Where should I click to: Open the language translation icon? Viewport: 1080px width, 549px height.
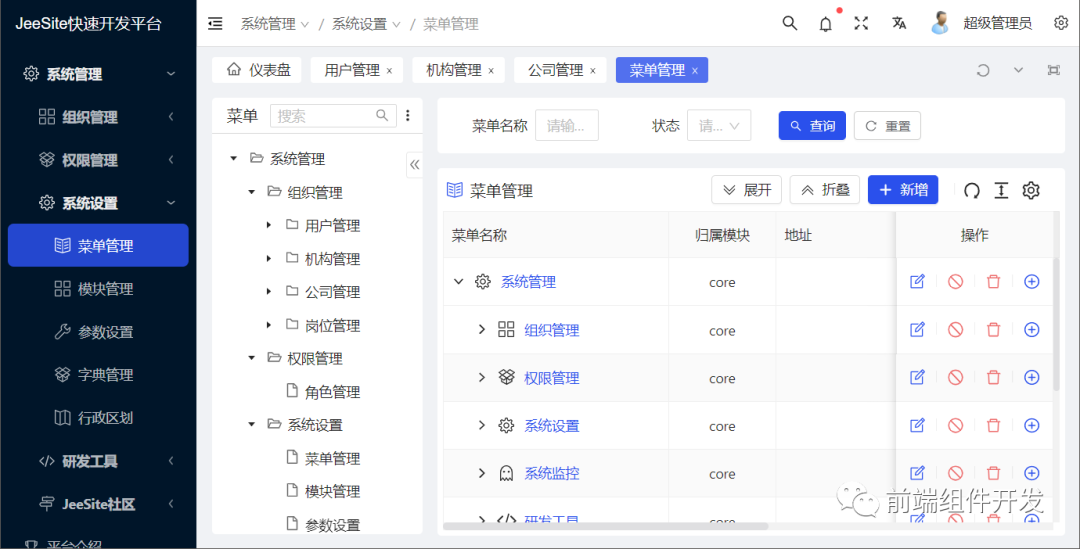(x=899, y=23)
